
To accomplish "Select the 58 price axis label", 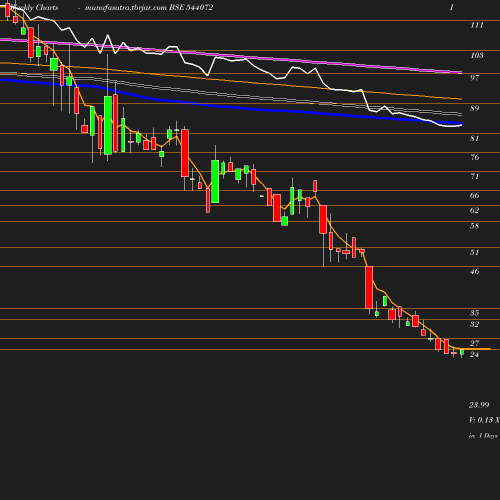I will click(475, 226).
